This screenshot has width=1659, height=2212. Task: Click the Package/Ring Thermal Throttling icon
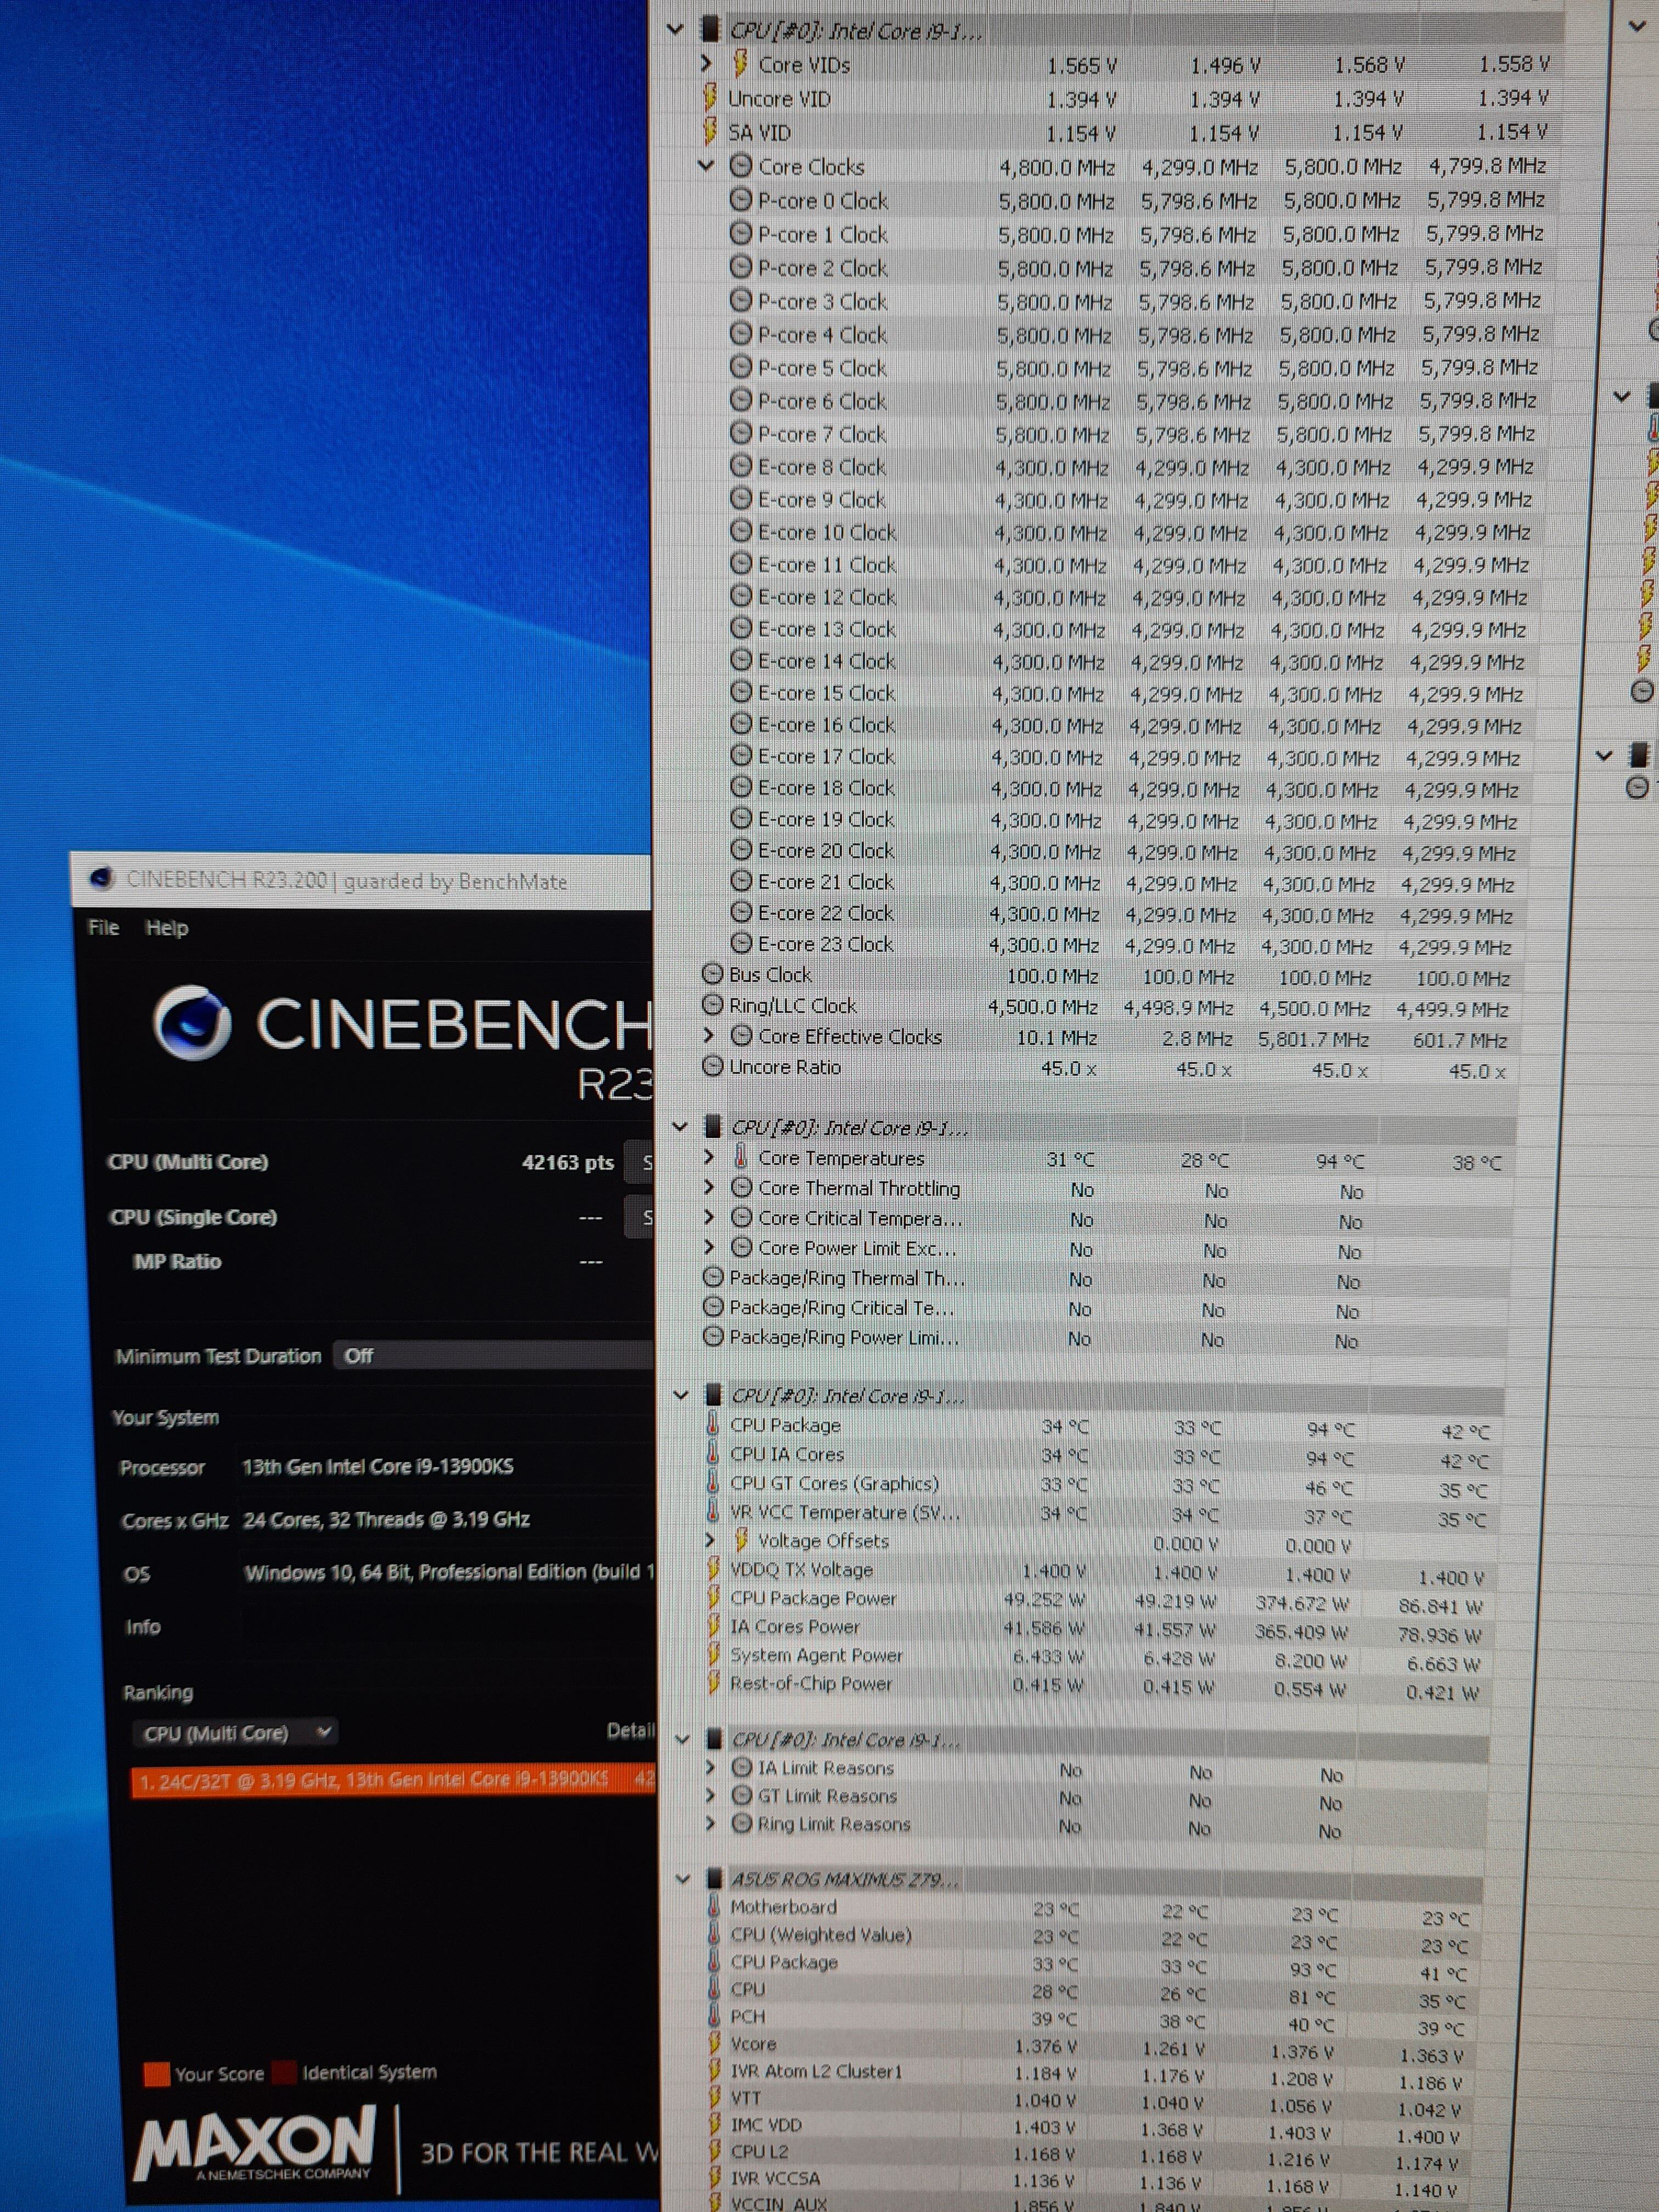pyautogui.click(x=713, y=1277)
